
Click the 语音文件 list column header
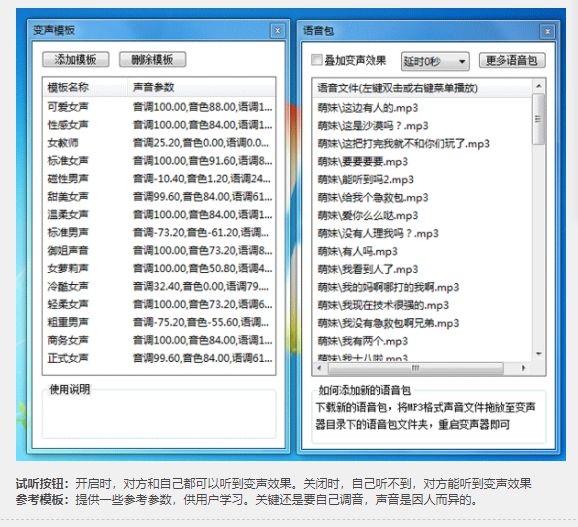click(x=422, y=88)
